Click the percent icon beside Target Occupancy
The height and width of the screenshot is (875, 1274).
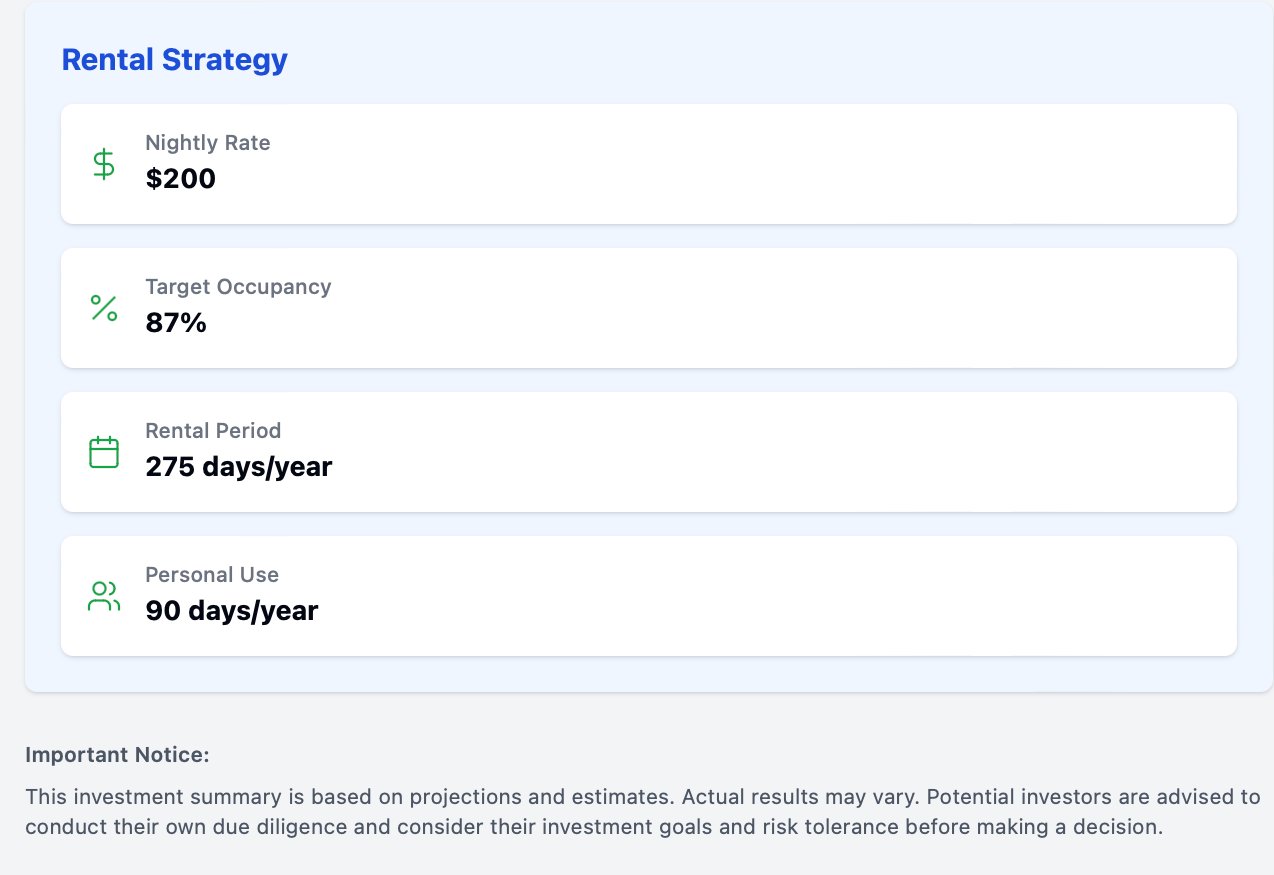104,308
